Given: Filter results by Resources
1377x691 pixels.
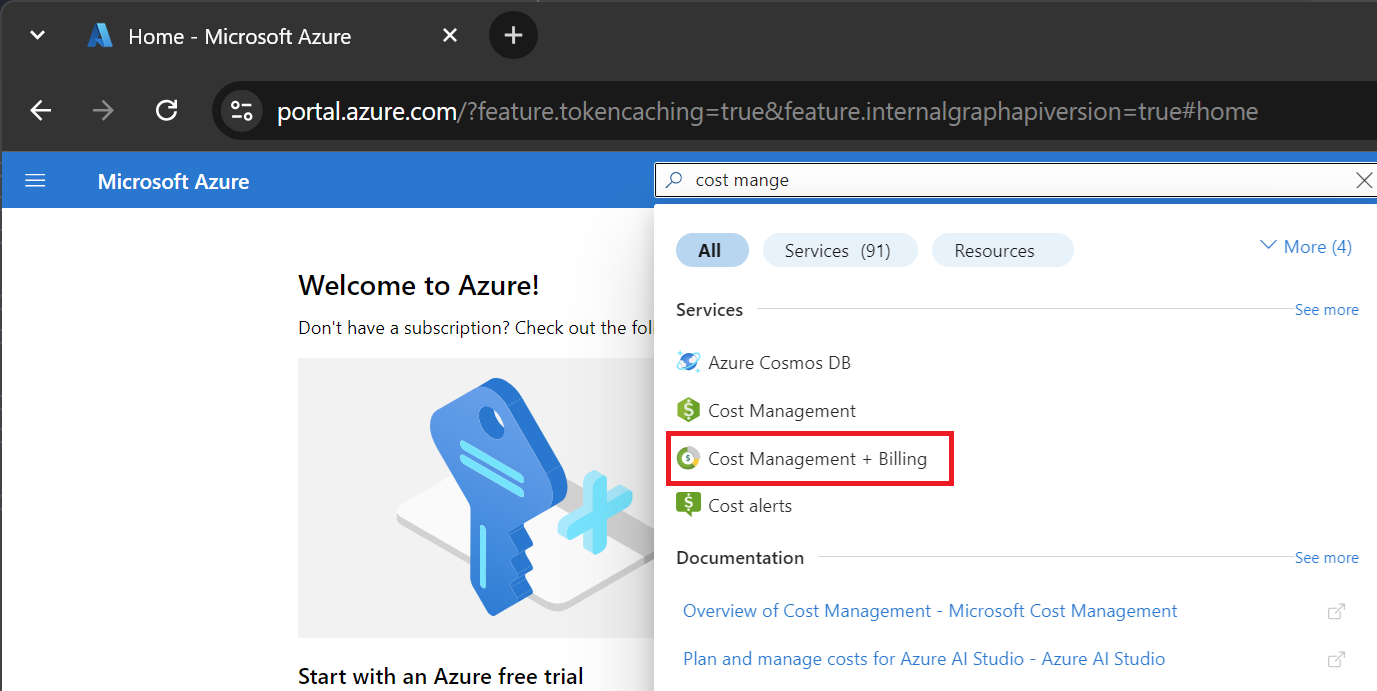Looking at the screenshot, I should click(1001, 251).
